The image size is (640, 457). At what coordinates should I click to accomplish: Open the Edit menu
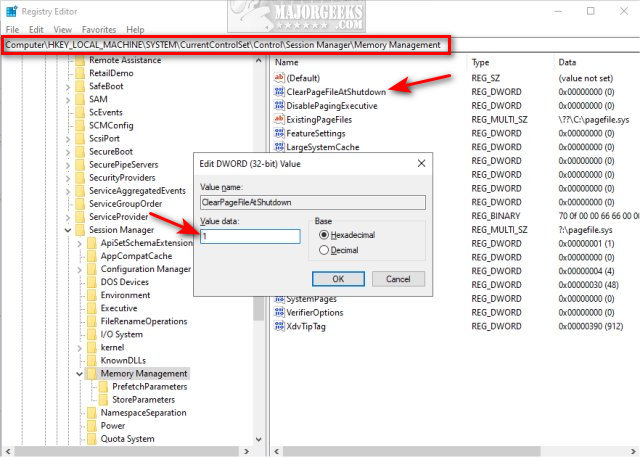(36, 30)
